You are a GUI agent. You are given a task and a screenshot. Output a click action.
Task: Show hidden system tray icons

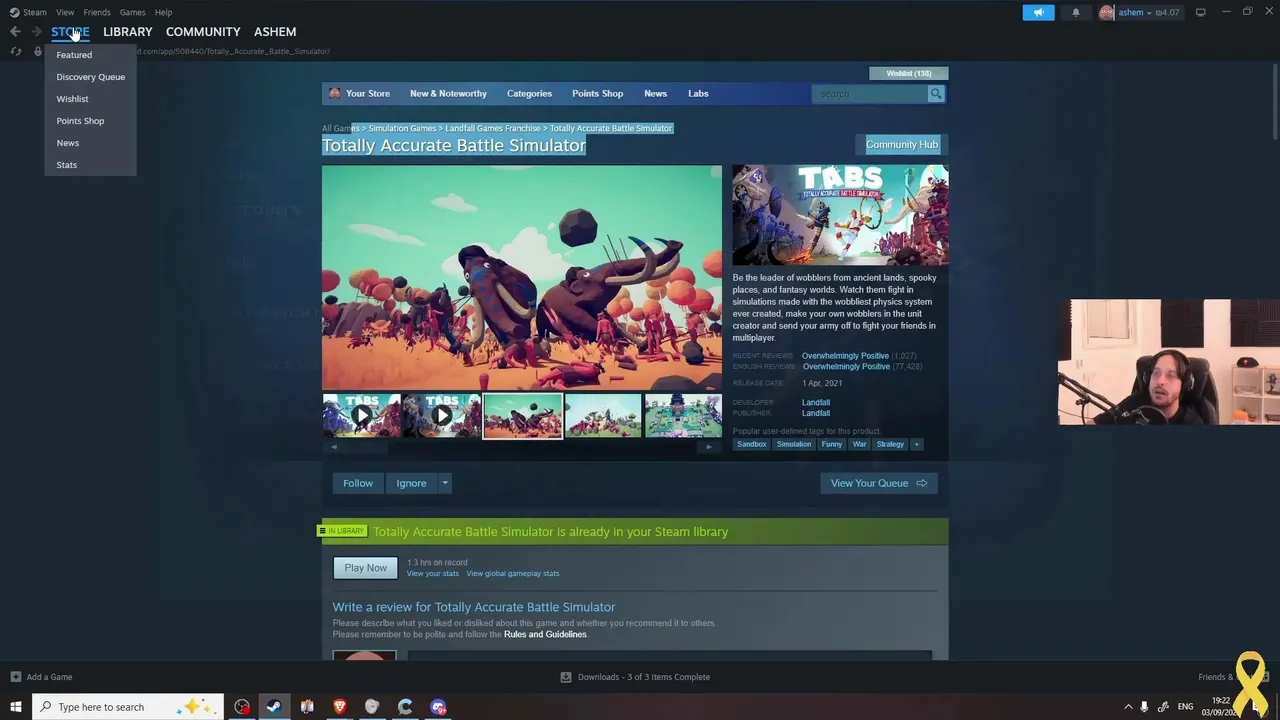coord(1128,707)
